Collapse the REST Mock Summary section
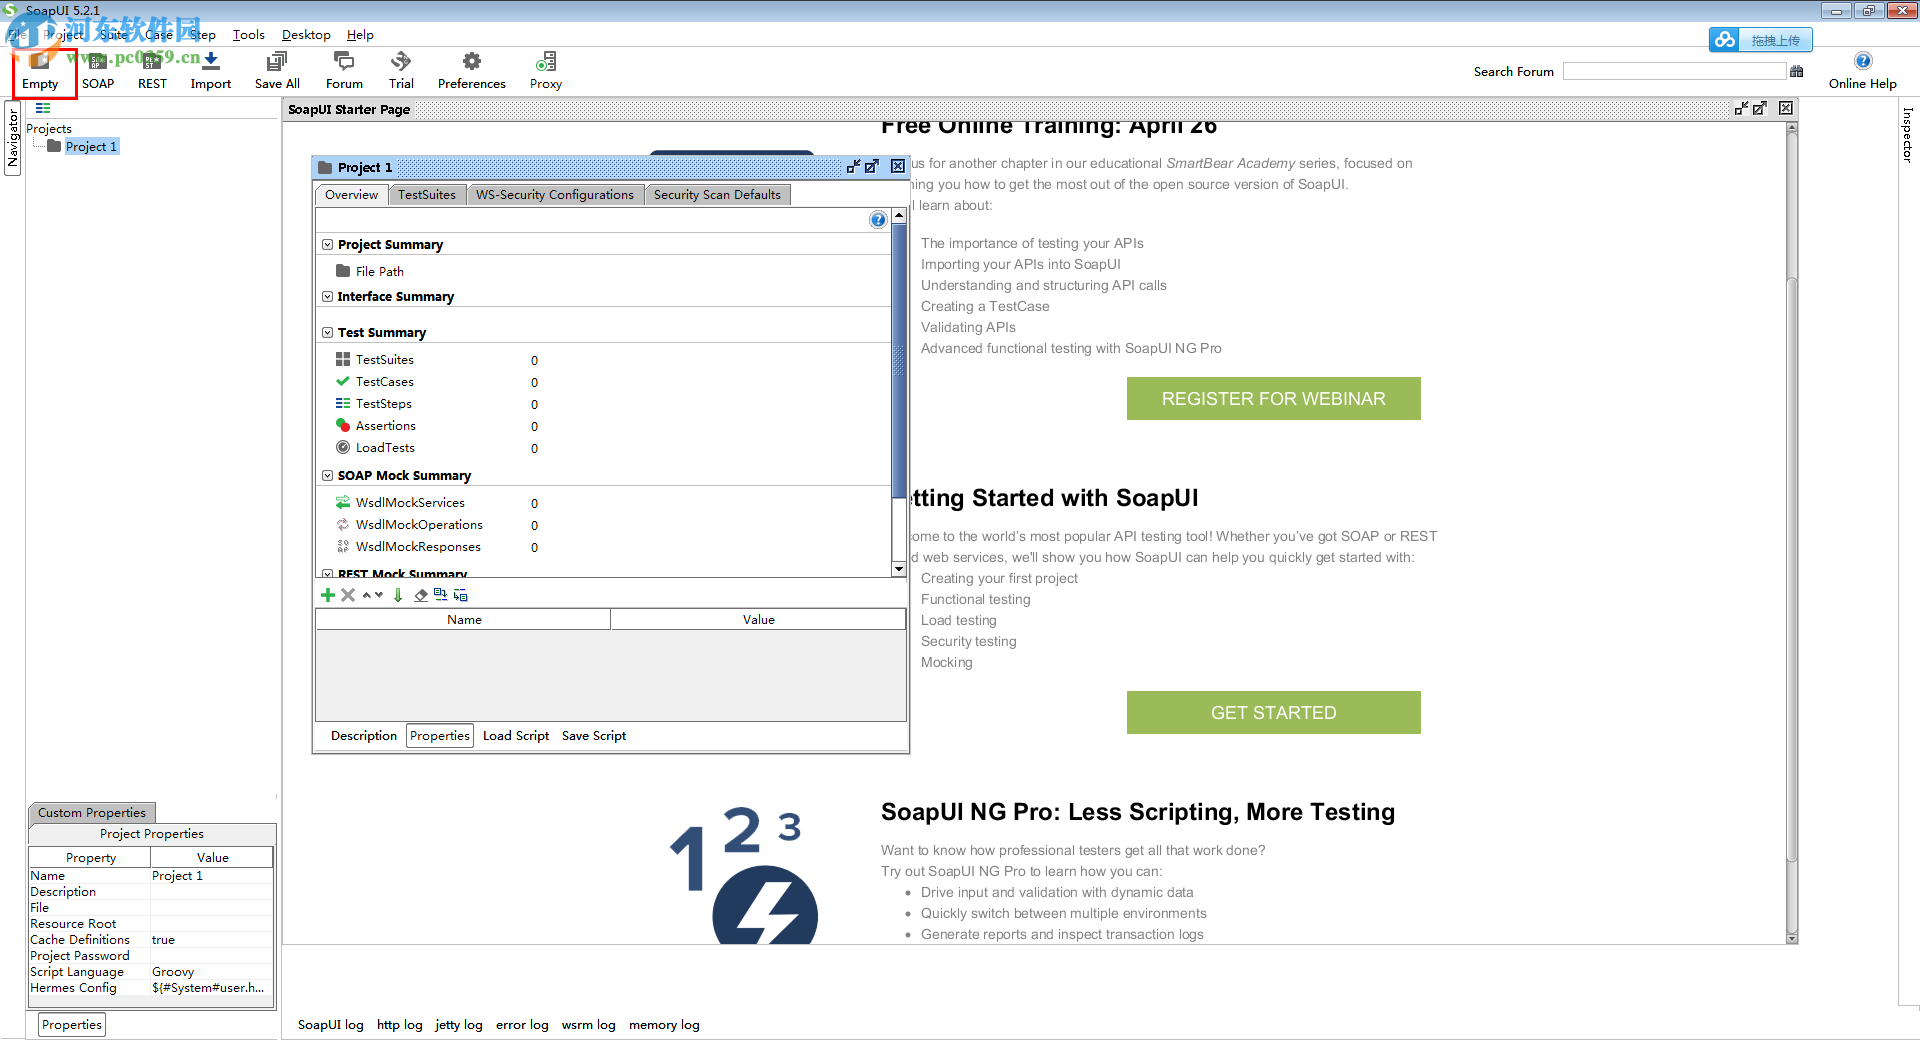The height and width of the screenshot is (1040, 1920). 327,574
